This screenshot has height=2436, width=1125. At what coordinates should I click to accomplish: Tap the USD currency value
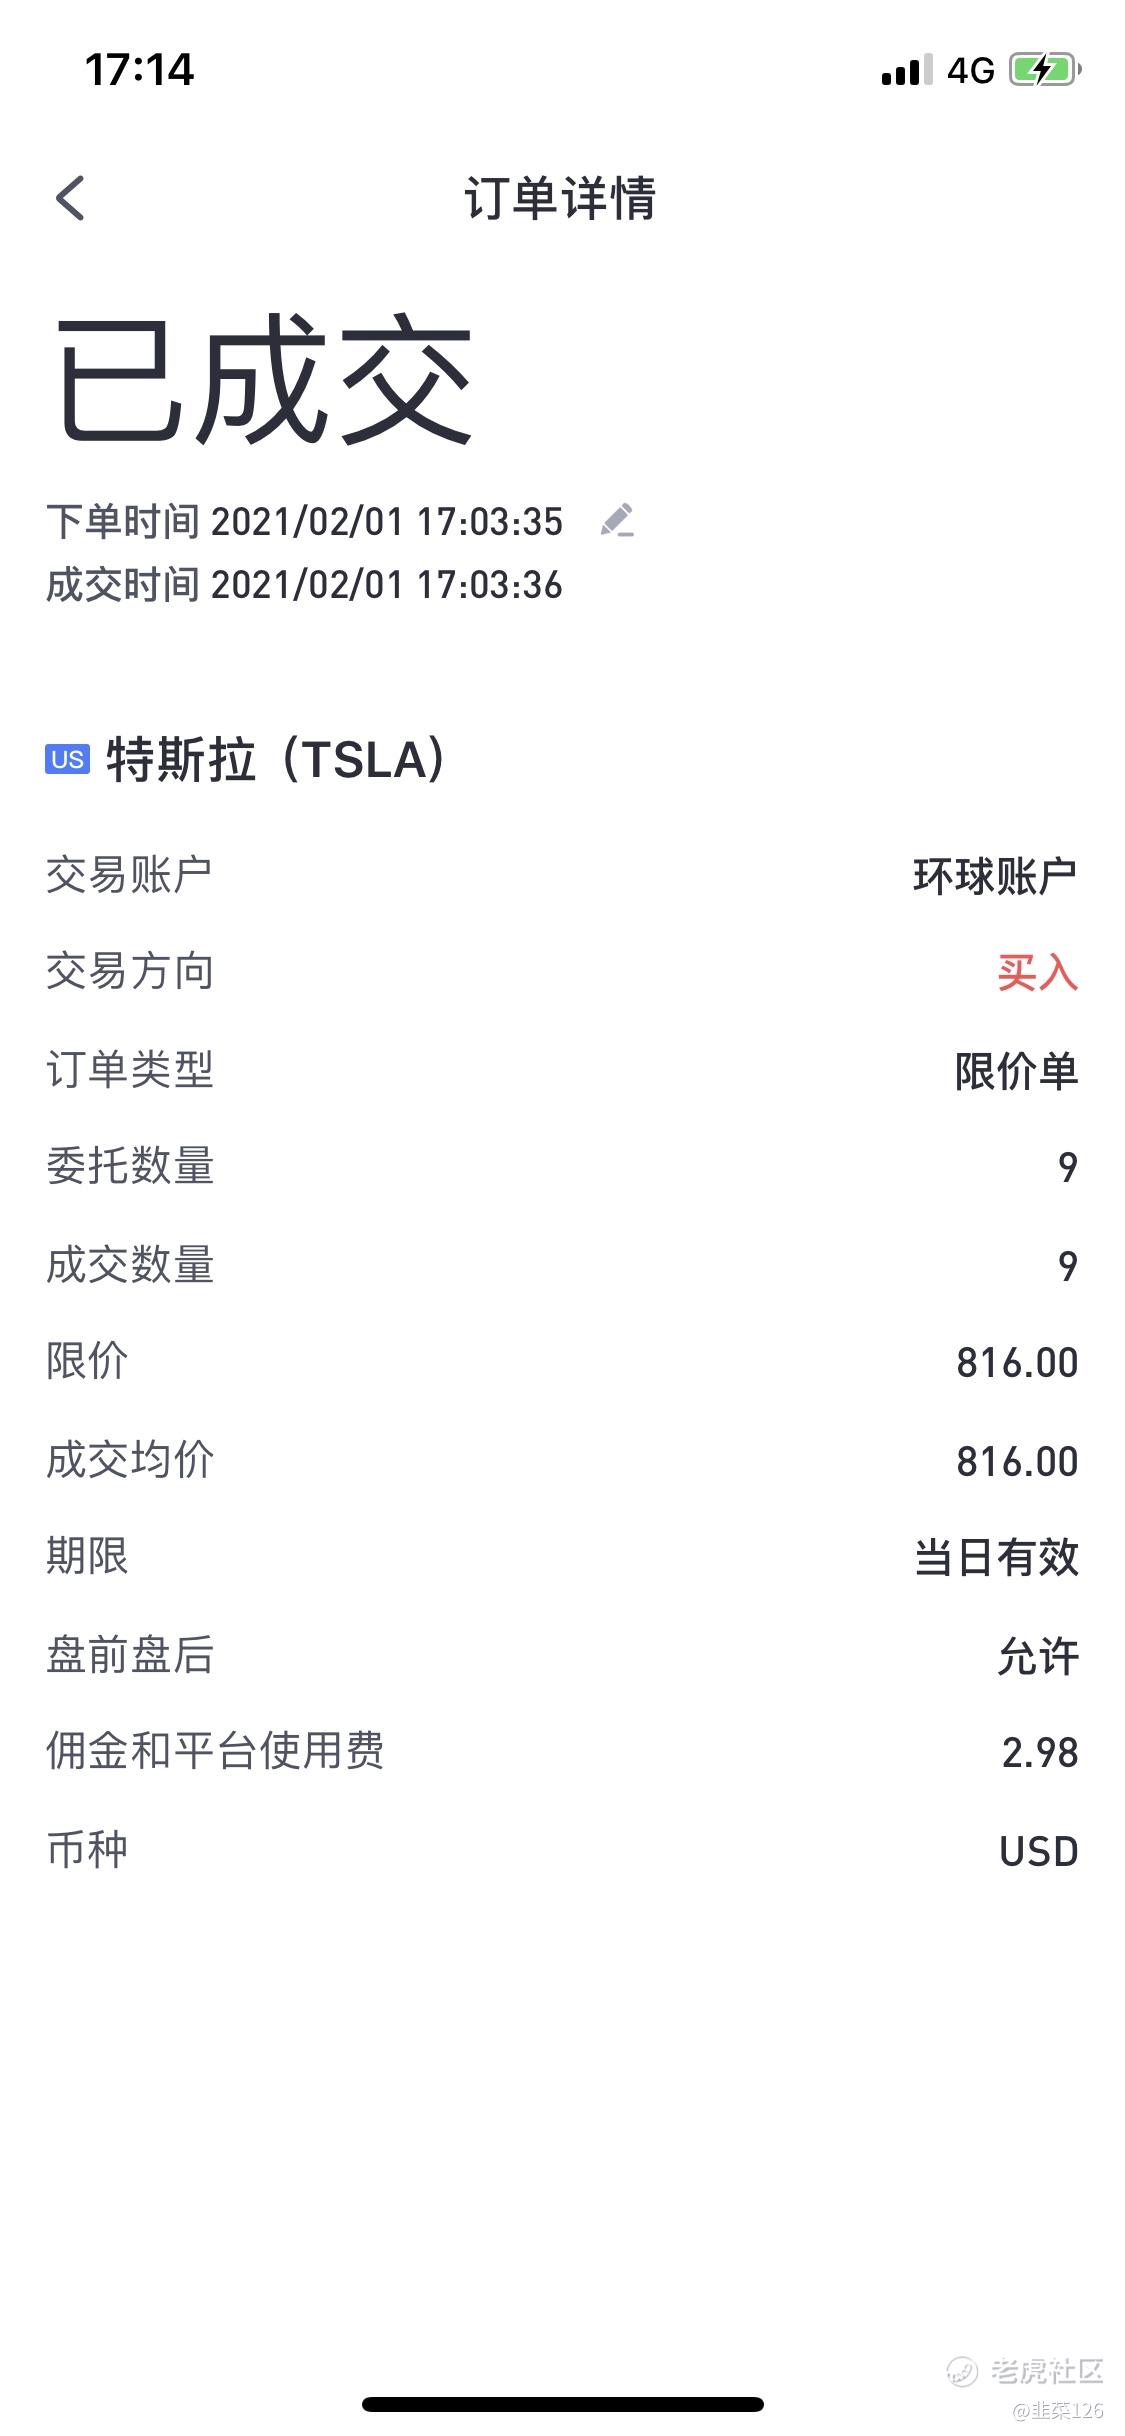coord(1039,1851)
